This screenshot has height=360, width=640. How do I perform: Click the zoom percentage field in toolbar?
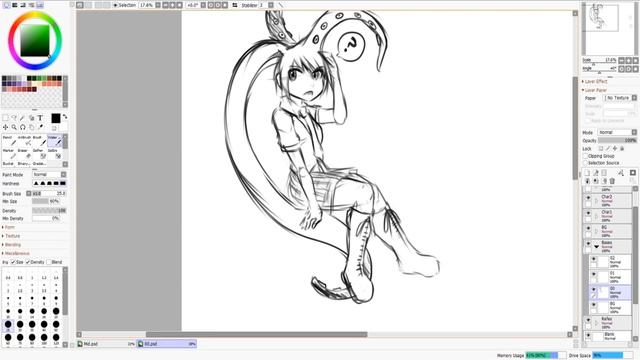click(x=147, y=5)
